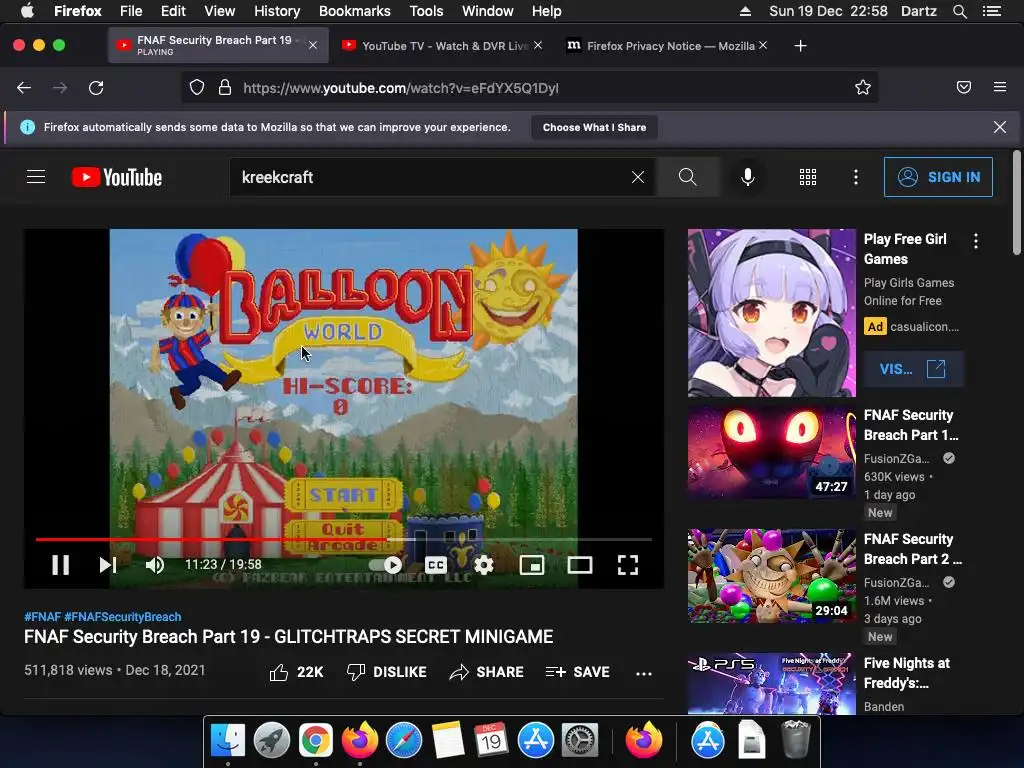
Task: Reload the current page
Action: click(x=96, y=88)
